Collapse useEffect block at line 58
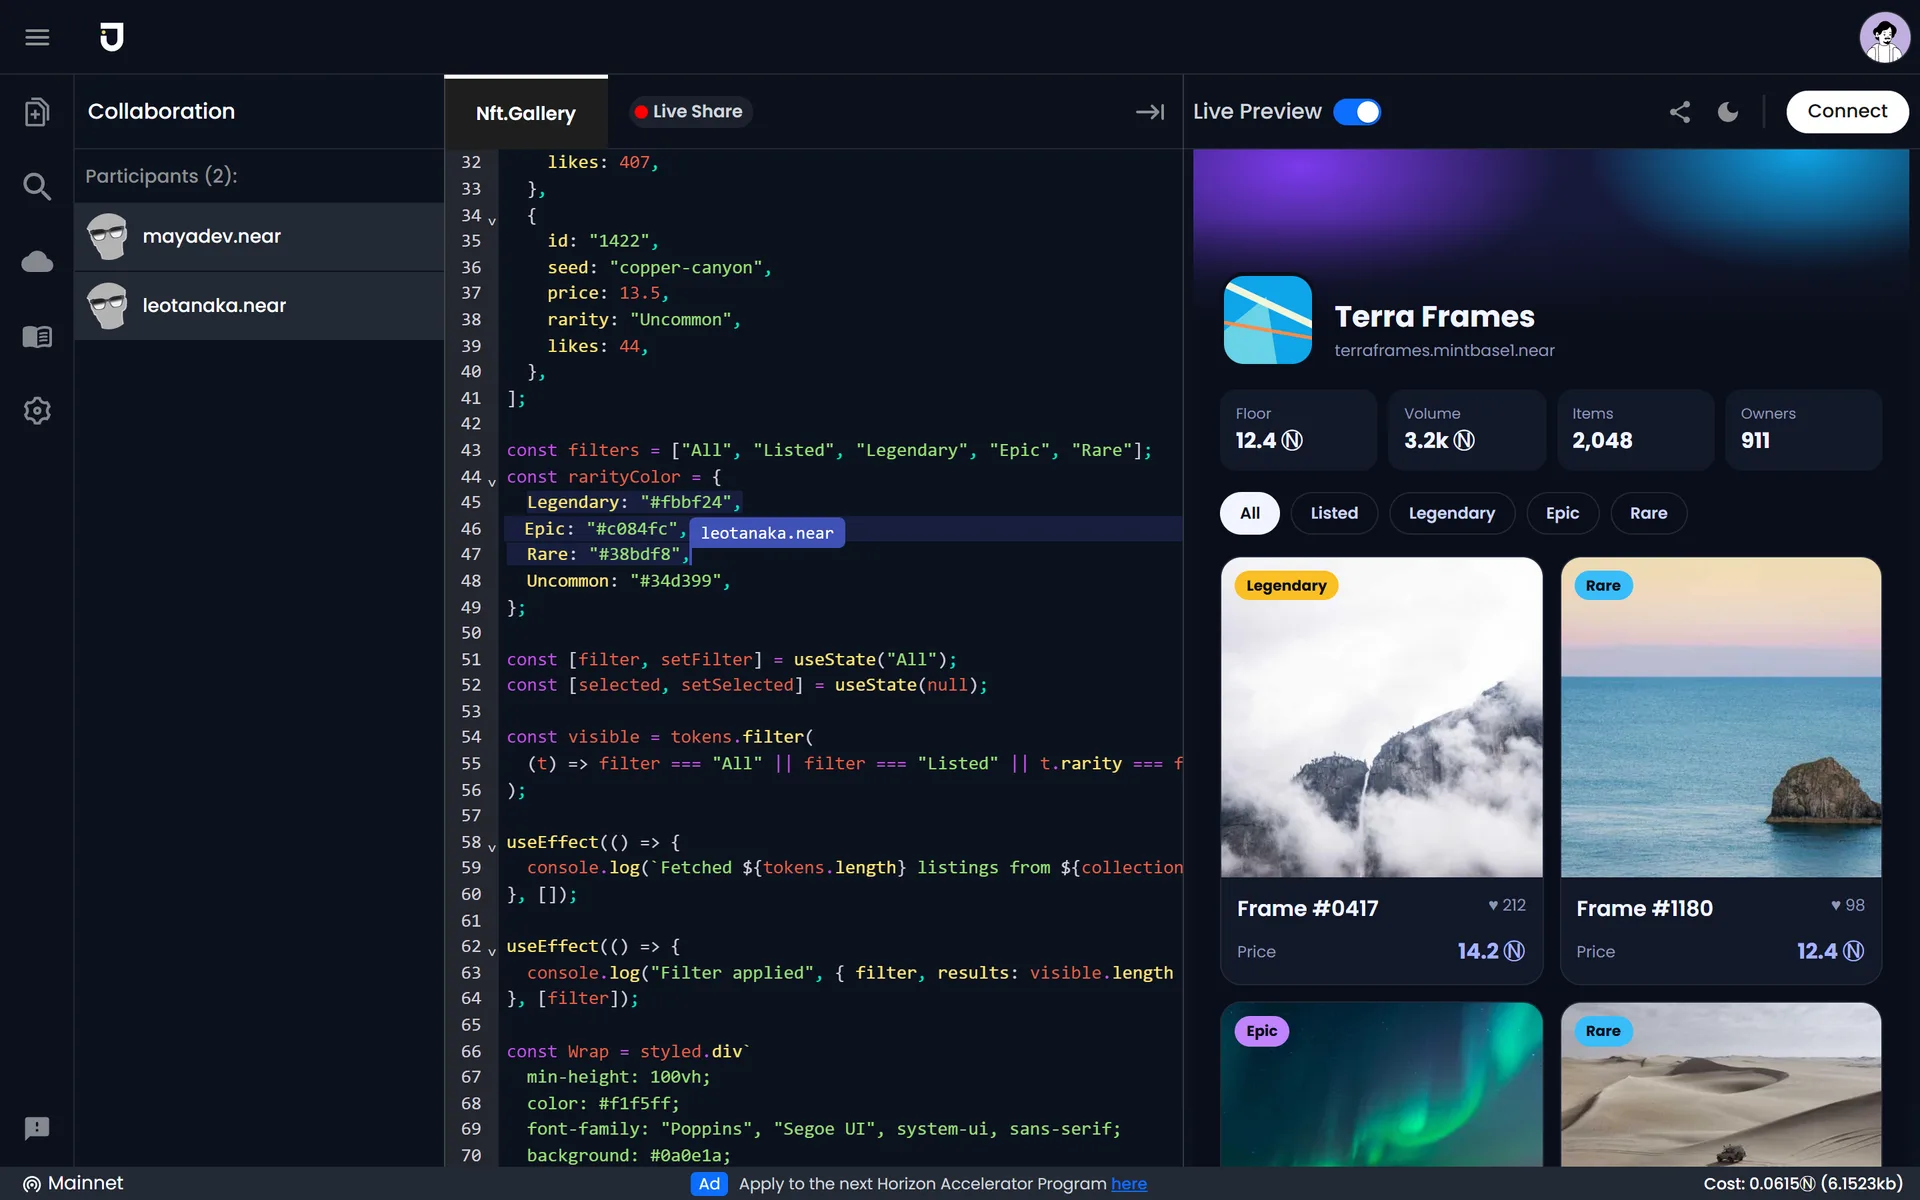The image size is (1920, 1200). click(x=492, y=847)
